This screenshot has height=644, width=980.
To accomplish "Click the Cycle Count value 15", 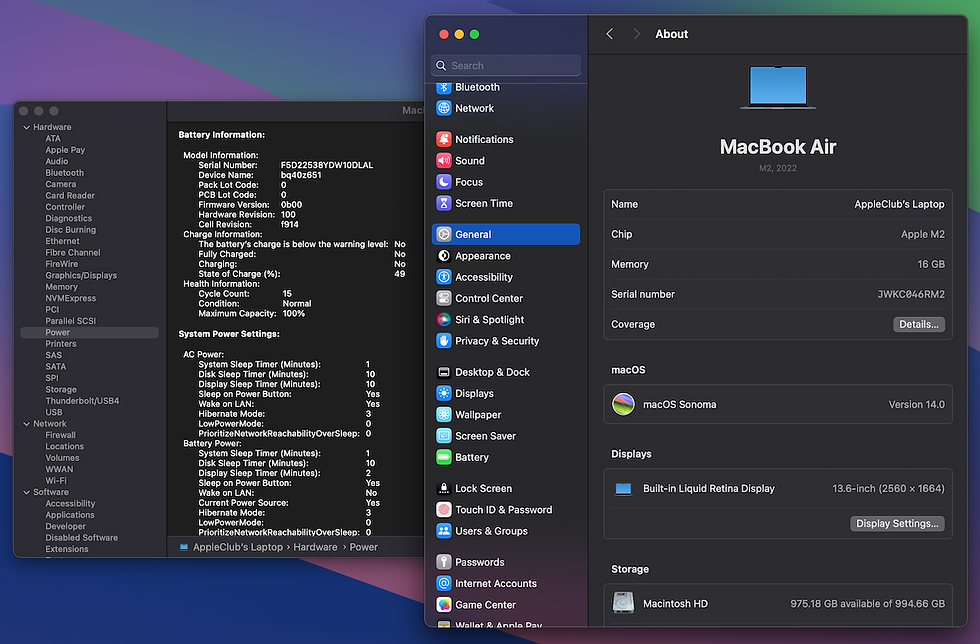I will [x=287, y=293].
